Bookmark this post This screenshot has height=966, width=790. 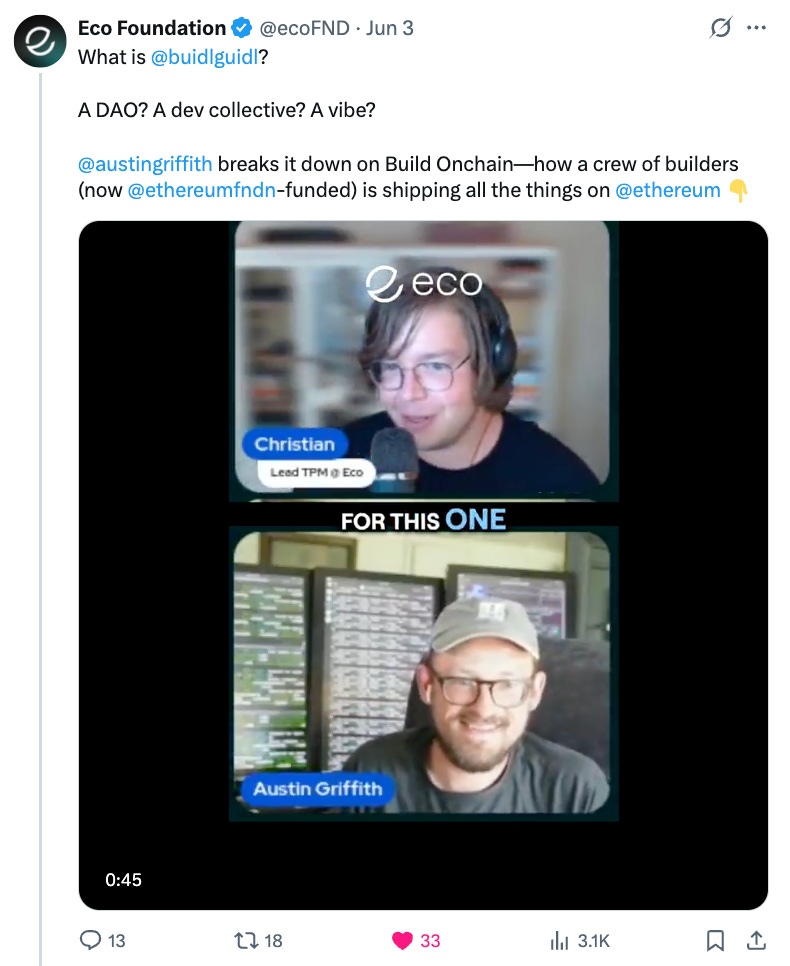point(715,940)
